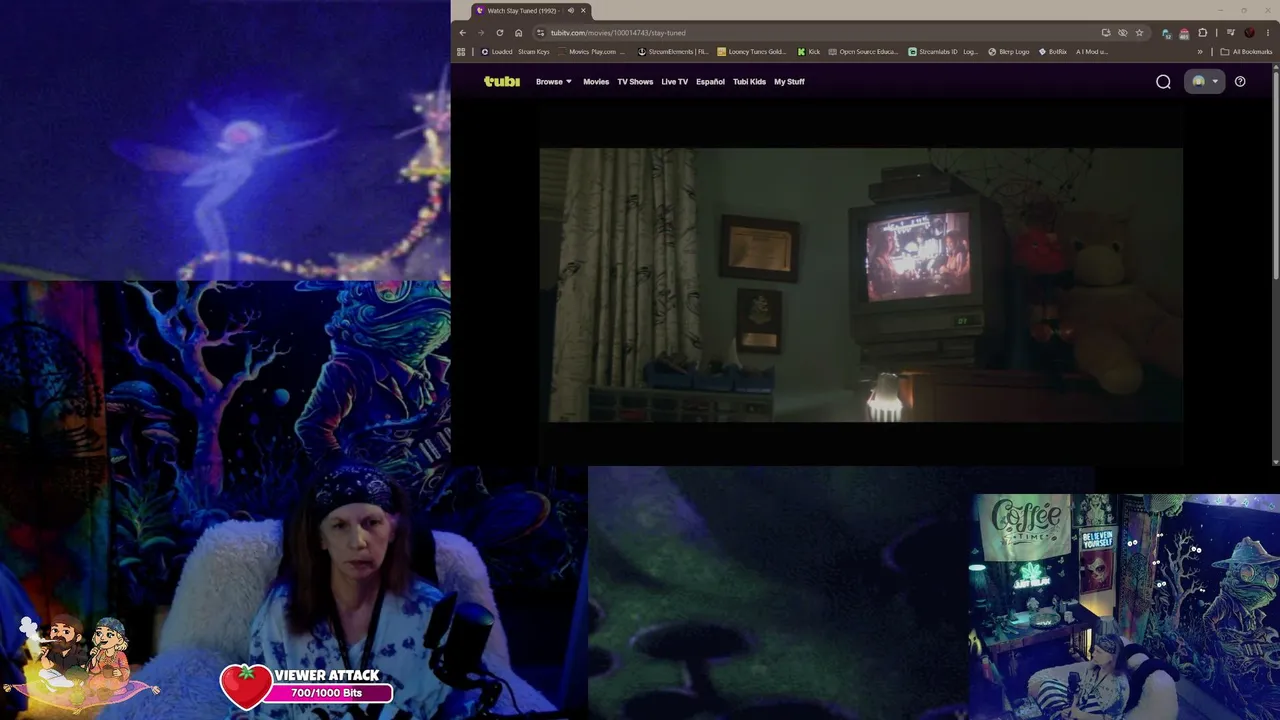Open My Stuff
The image size is (1280, 720).
[789, 82]
